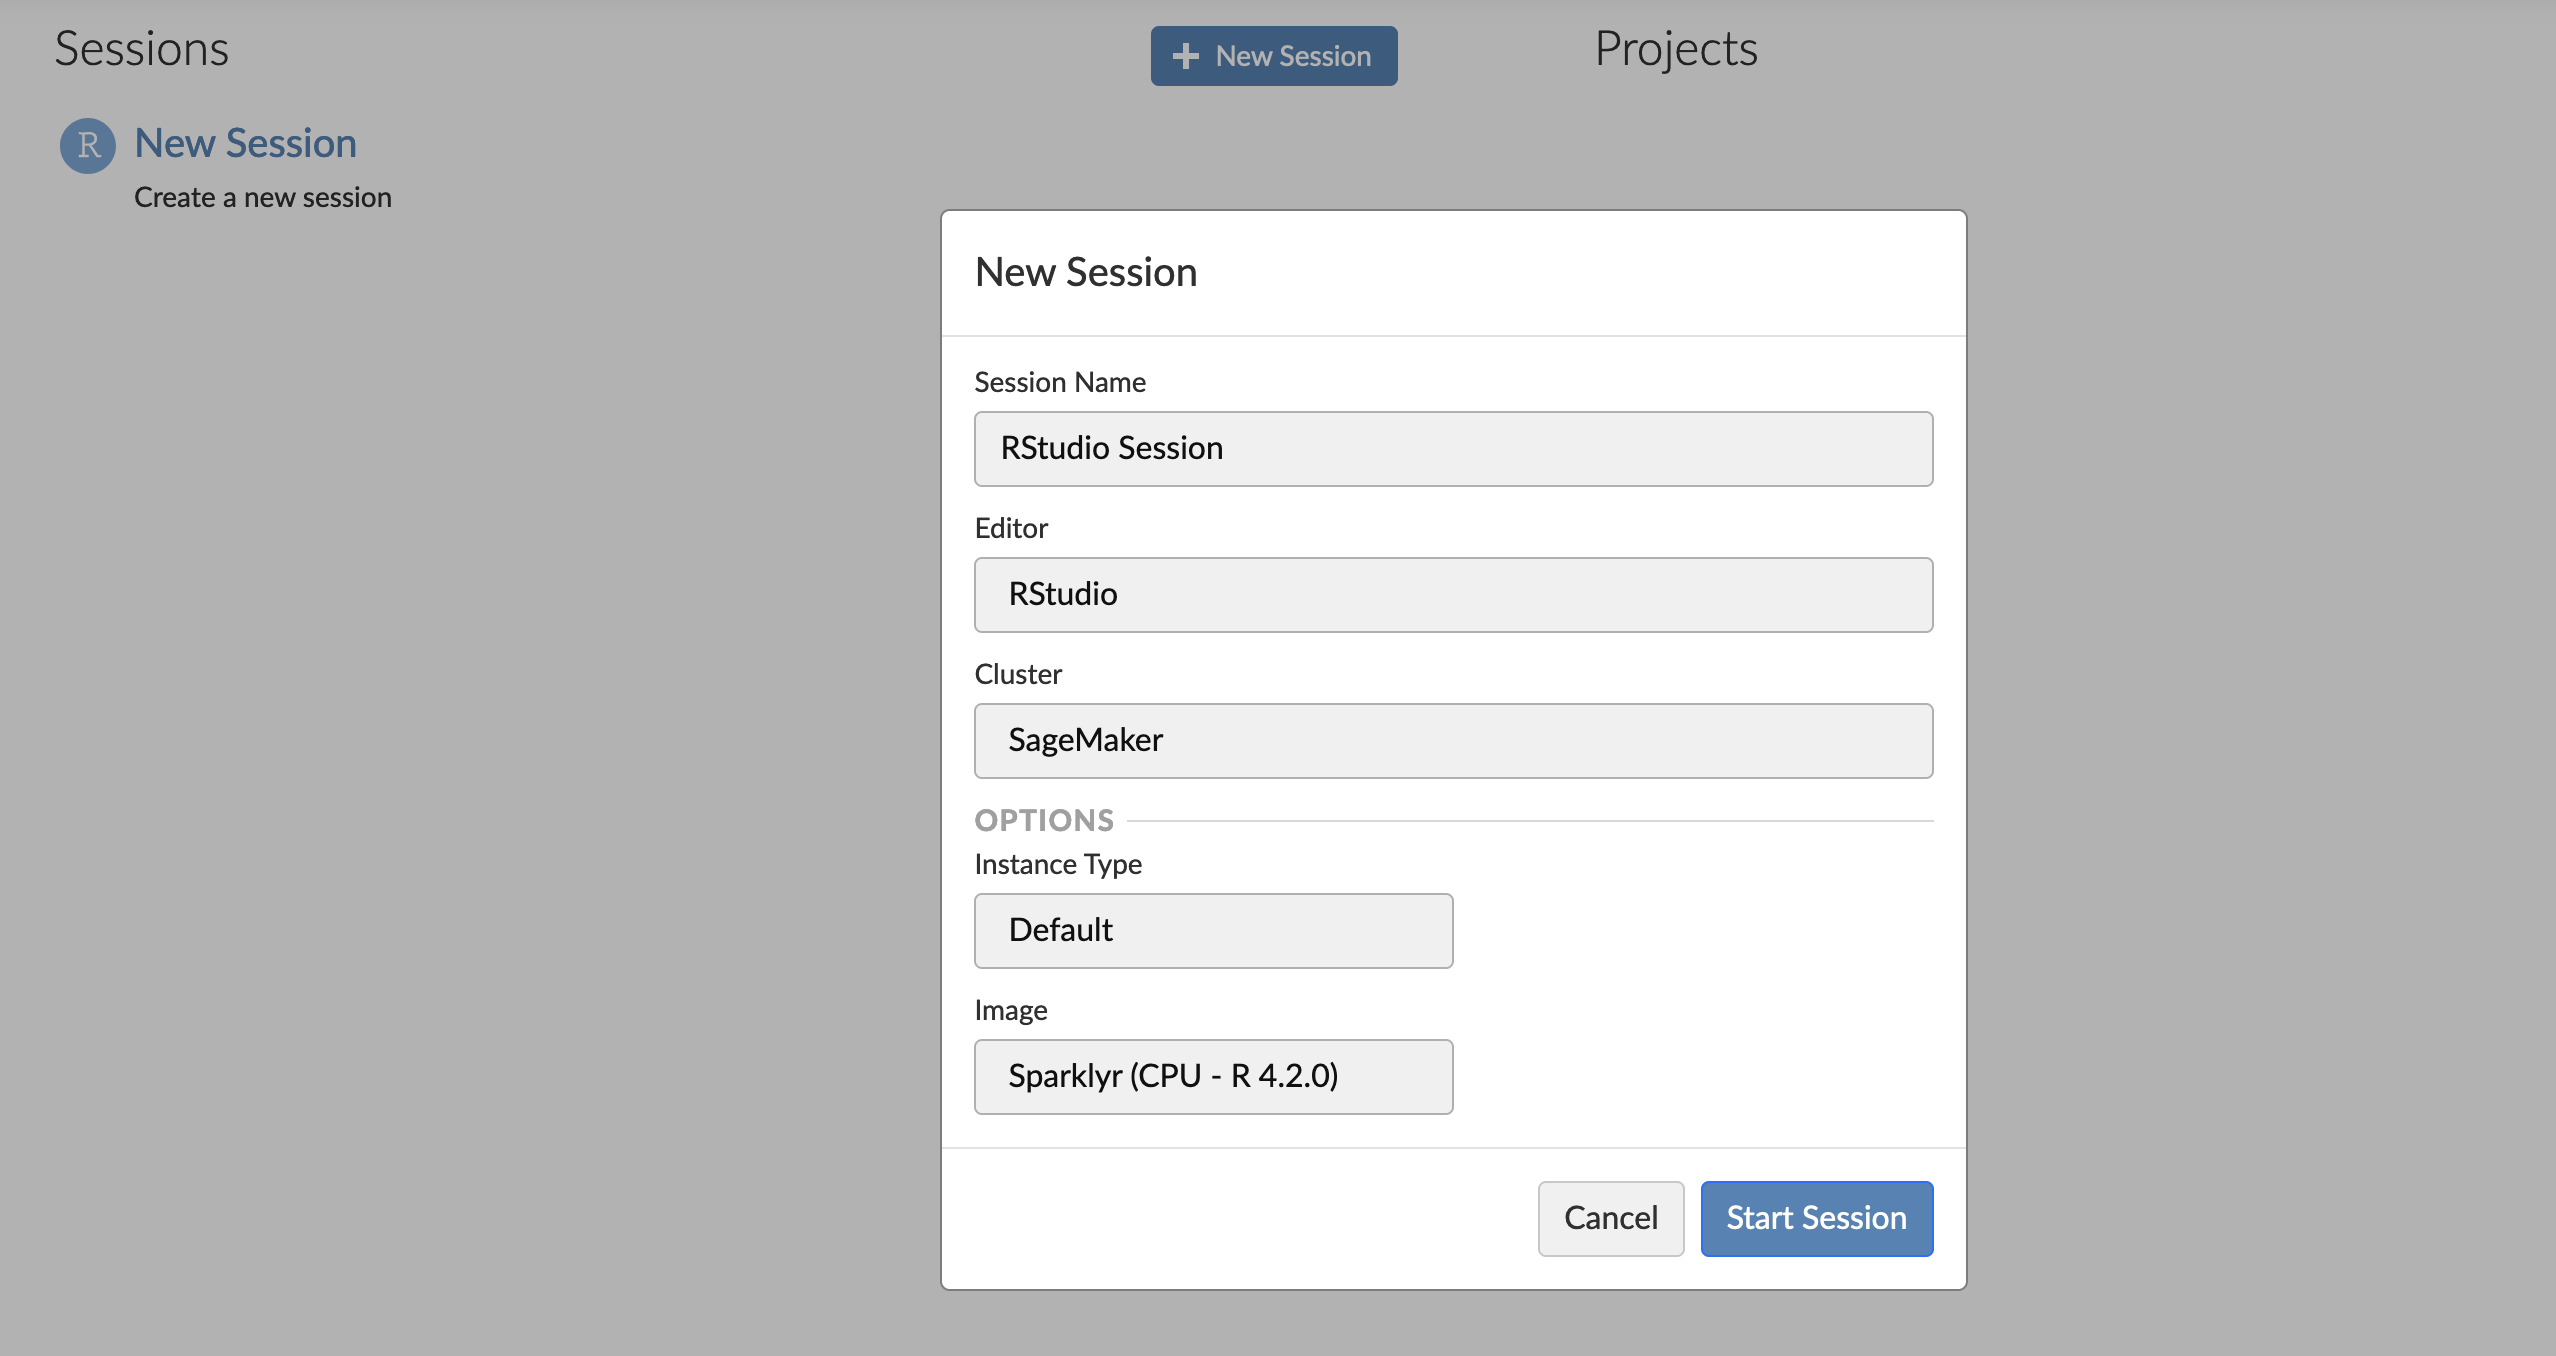
Task: Go to the Projects heading
Action: point(1675,49)
